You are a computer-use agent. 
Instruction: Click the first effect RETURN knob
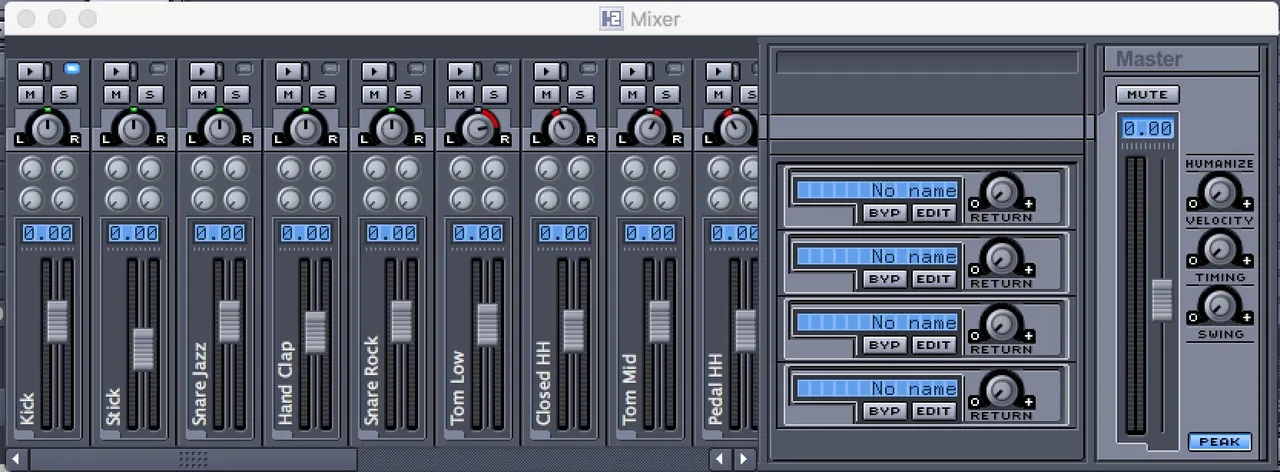coord(1001,191)
